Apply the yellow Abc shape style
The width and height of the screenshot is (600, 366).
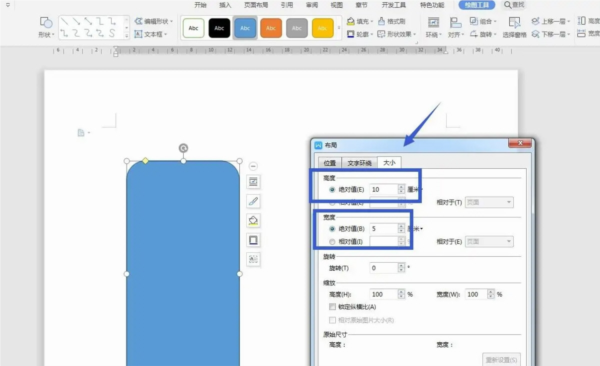[323, 28]
